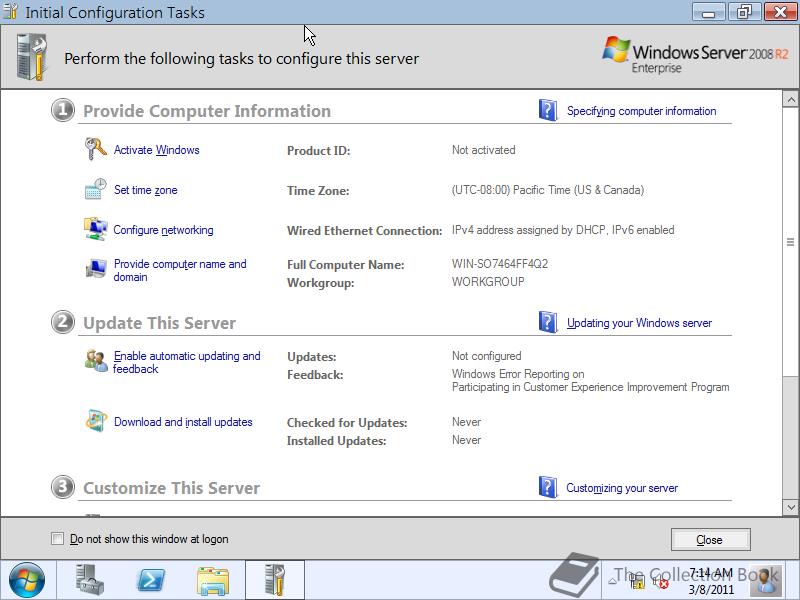Click the WORKGROUP value text
The width and height of the screenshot is (800, 600).
tap(488, 282)
